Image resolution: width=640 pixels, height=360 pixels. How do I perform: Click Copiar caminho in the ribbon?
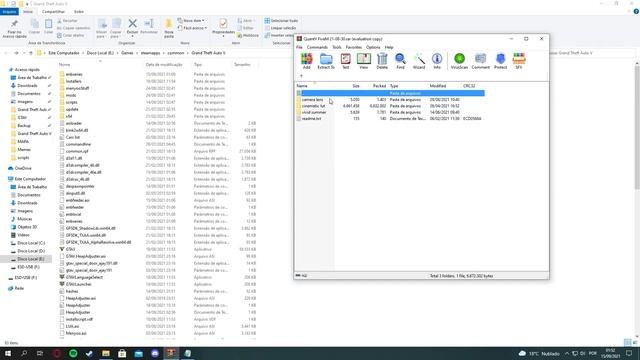[x=73, y=28]
